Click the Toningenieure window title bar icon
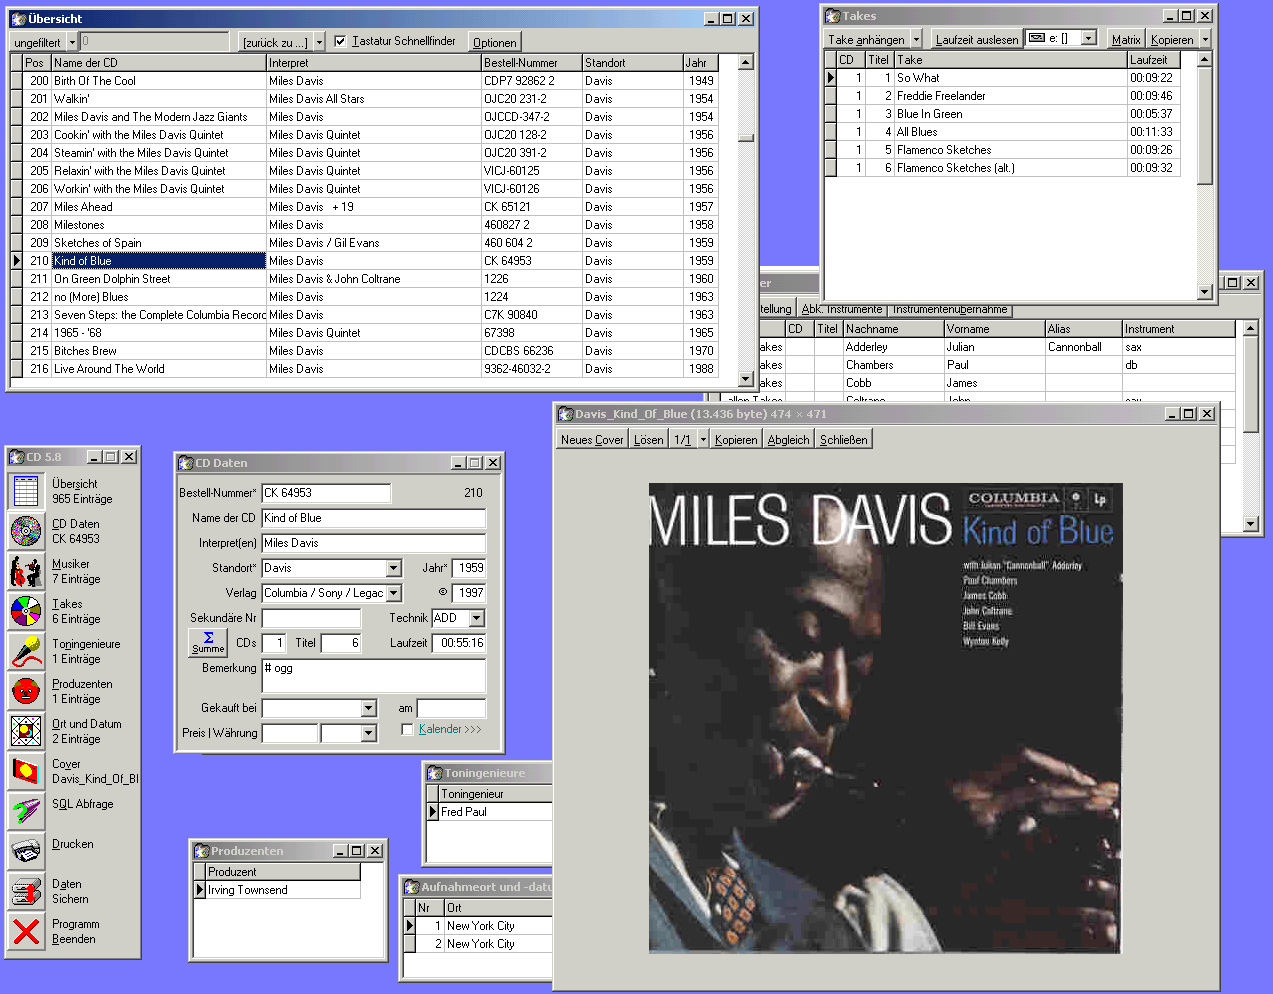Screen dimensions: 1273x994 tap(435, 773)
